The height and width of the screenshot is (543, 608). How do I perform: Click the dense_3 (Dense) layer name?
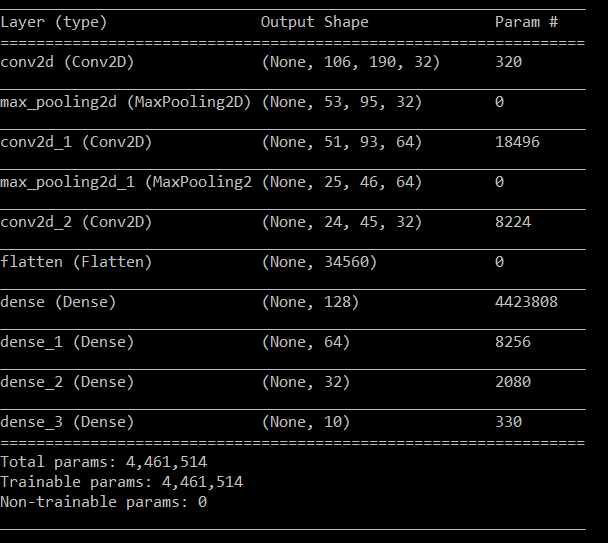coord(67,422)
